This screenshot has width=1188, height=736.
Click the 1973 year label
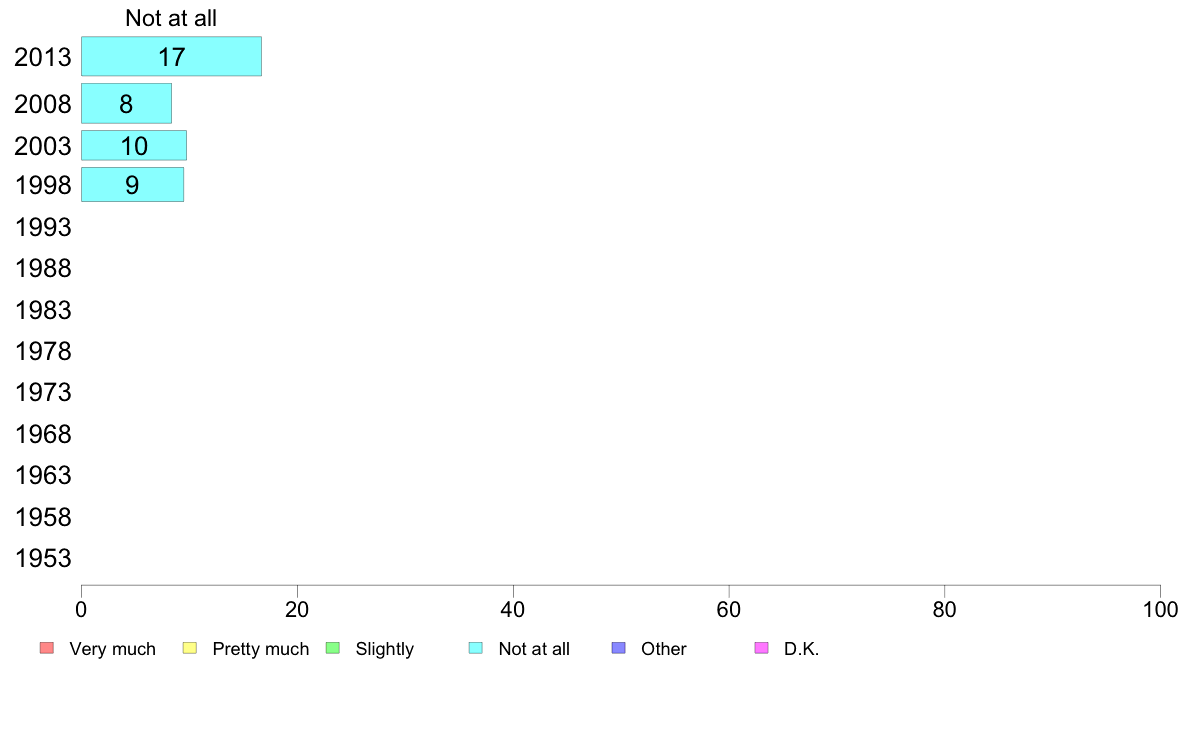(42, 393)
